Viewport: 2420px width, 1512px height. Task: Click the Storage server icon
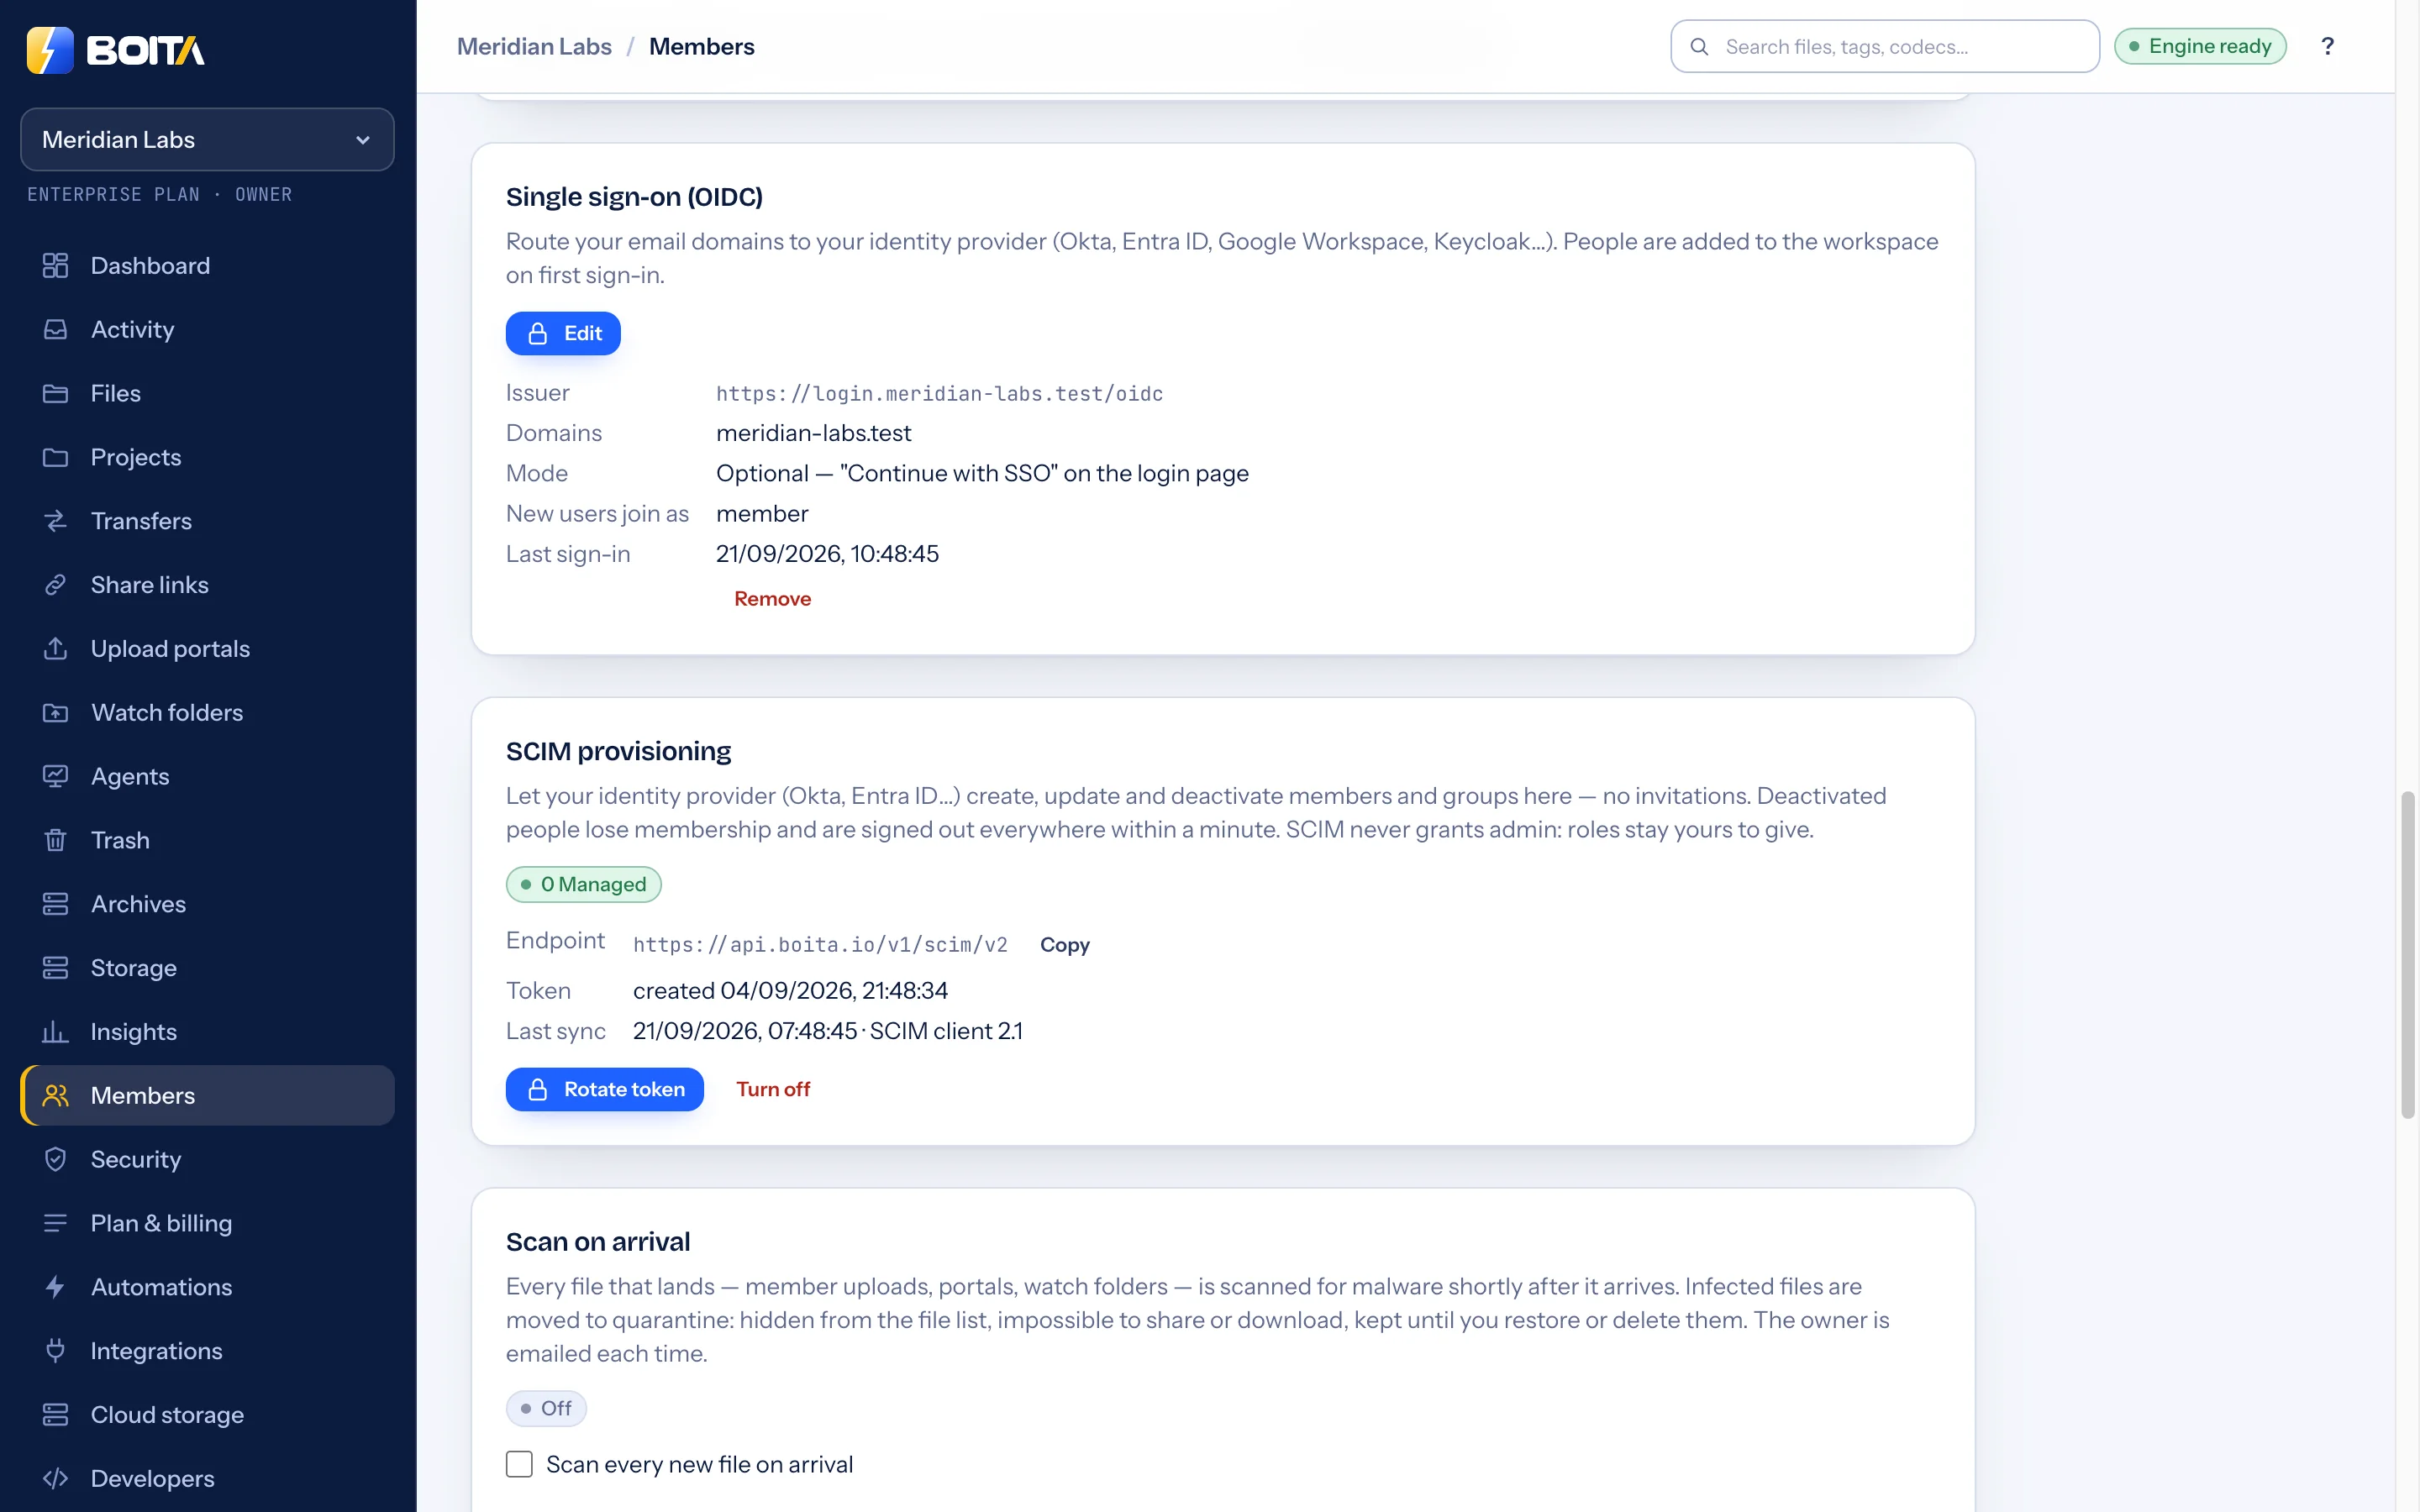55,968
